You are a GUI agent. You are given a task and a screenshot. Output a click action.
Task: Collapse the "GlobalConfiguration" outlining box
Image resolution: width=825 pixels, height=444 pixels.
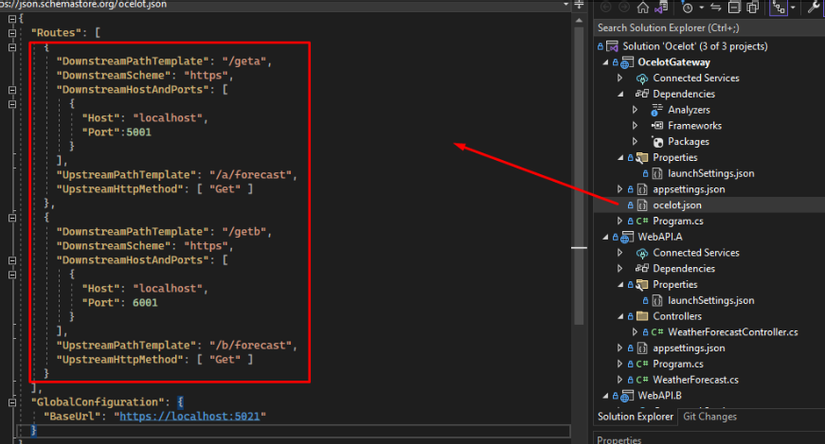point(12,402)
